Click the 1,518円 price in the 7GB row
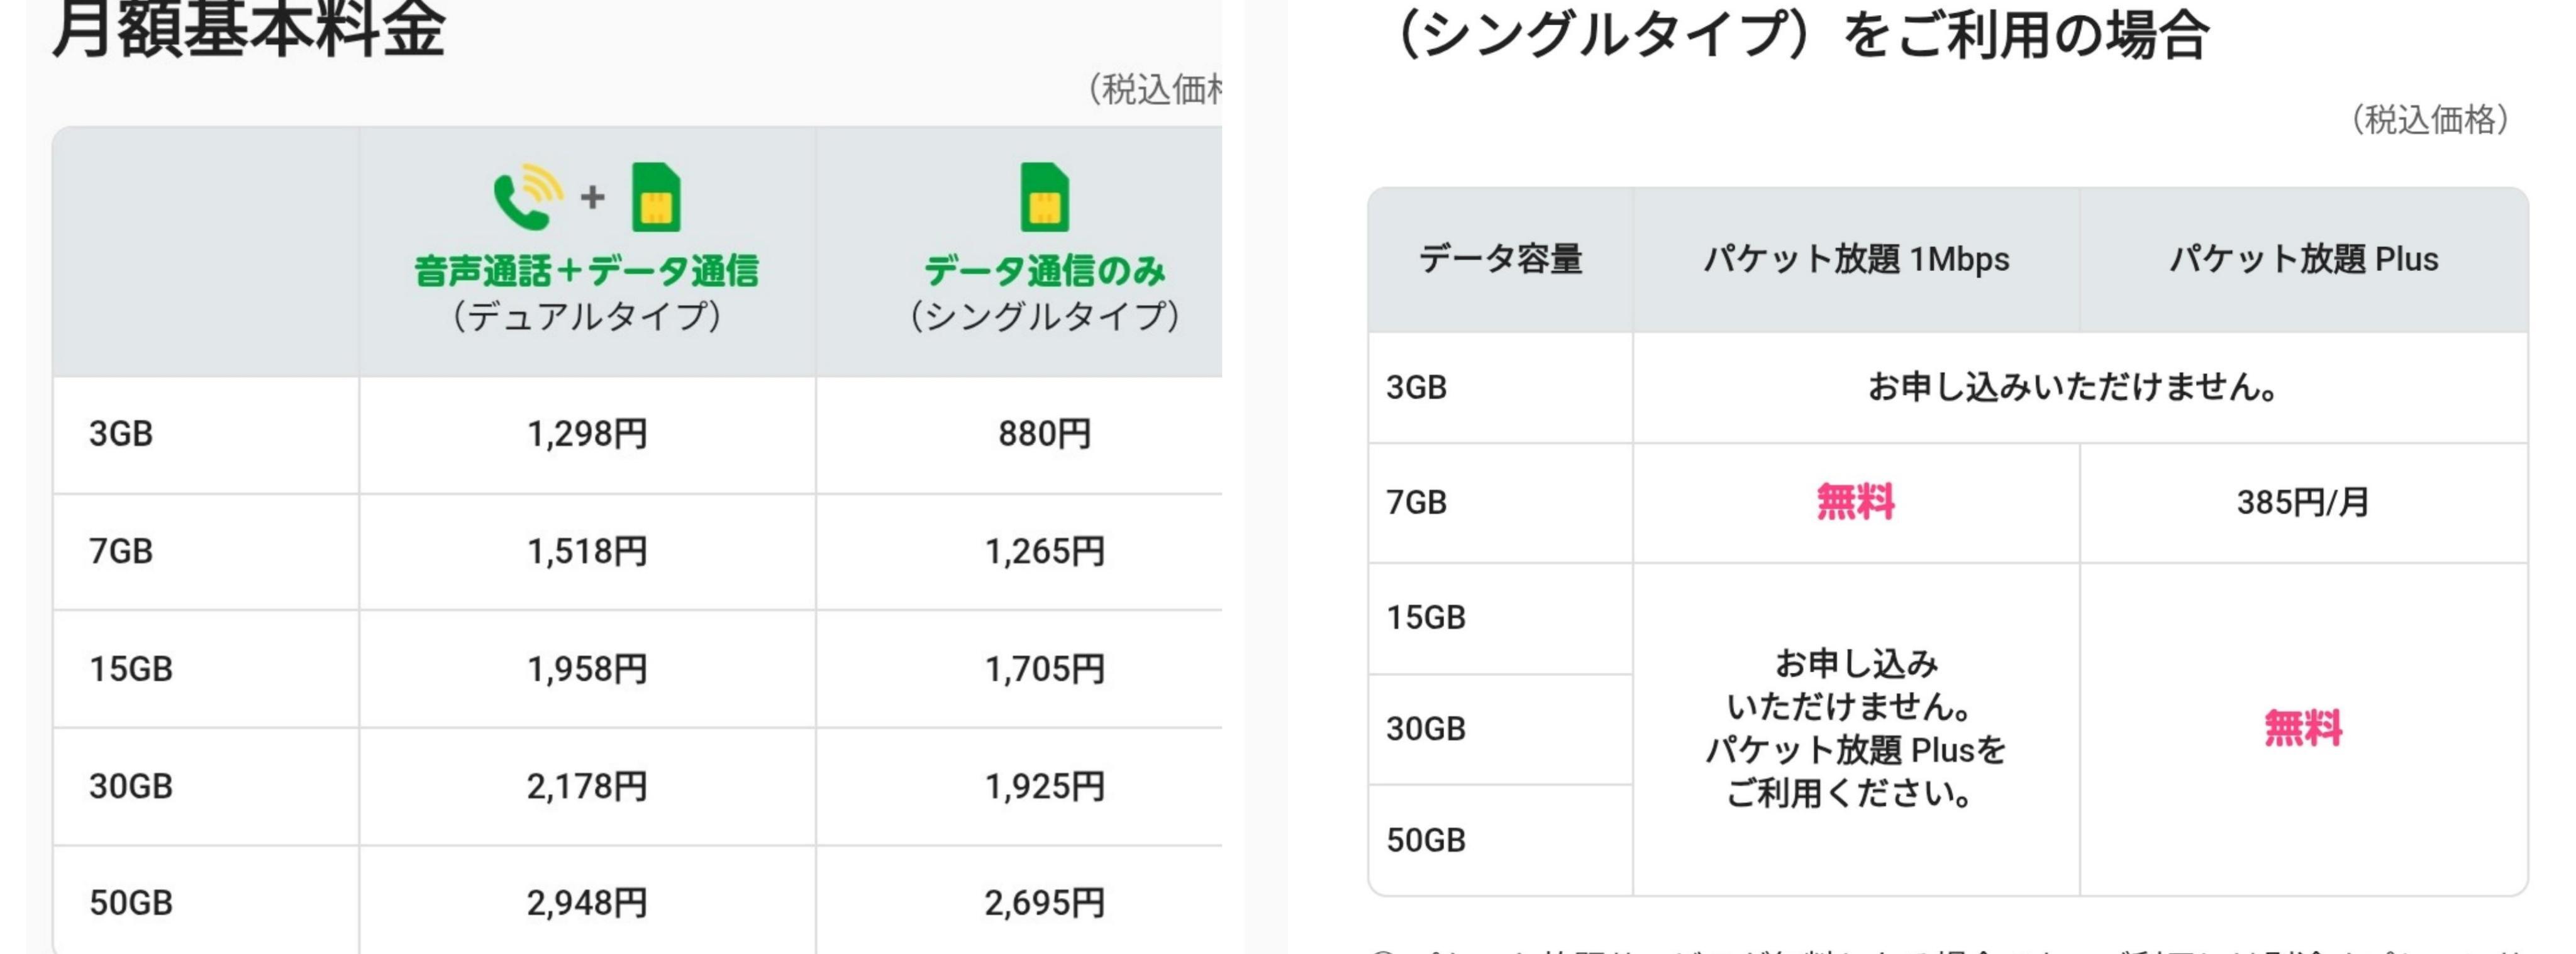Viewport: 2576px width, 954px height. click(587, 551)
